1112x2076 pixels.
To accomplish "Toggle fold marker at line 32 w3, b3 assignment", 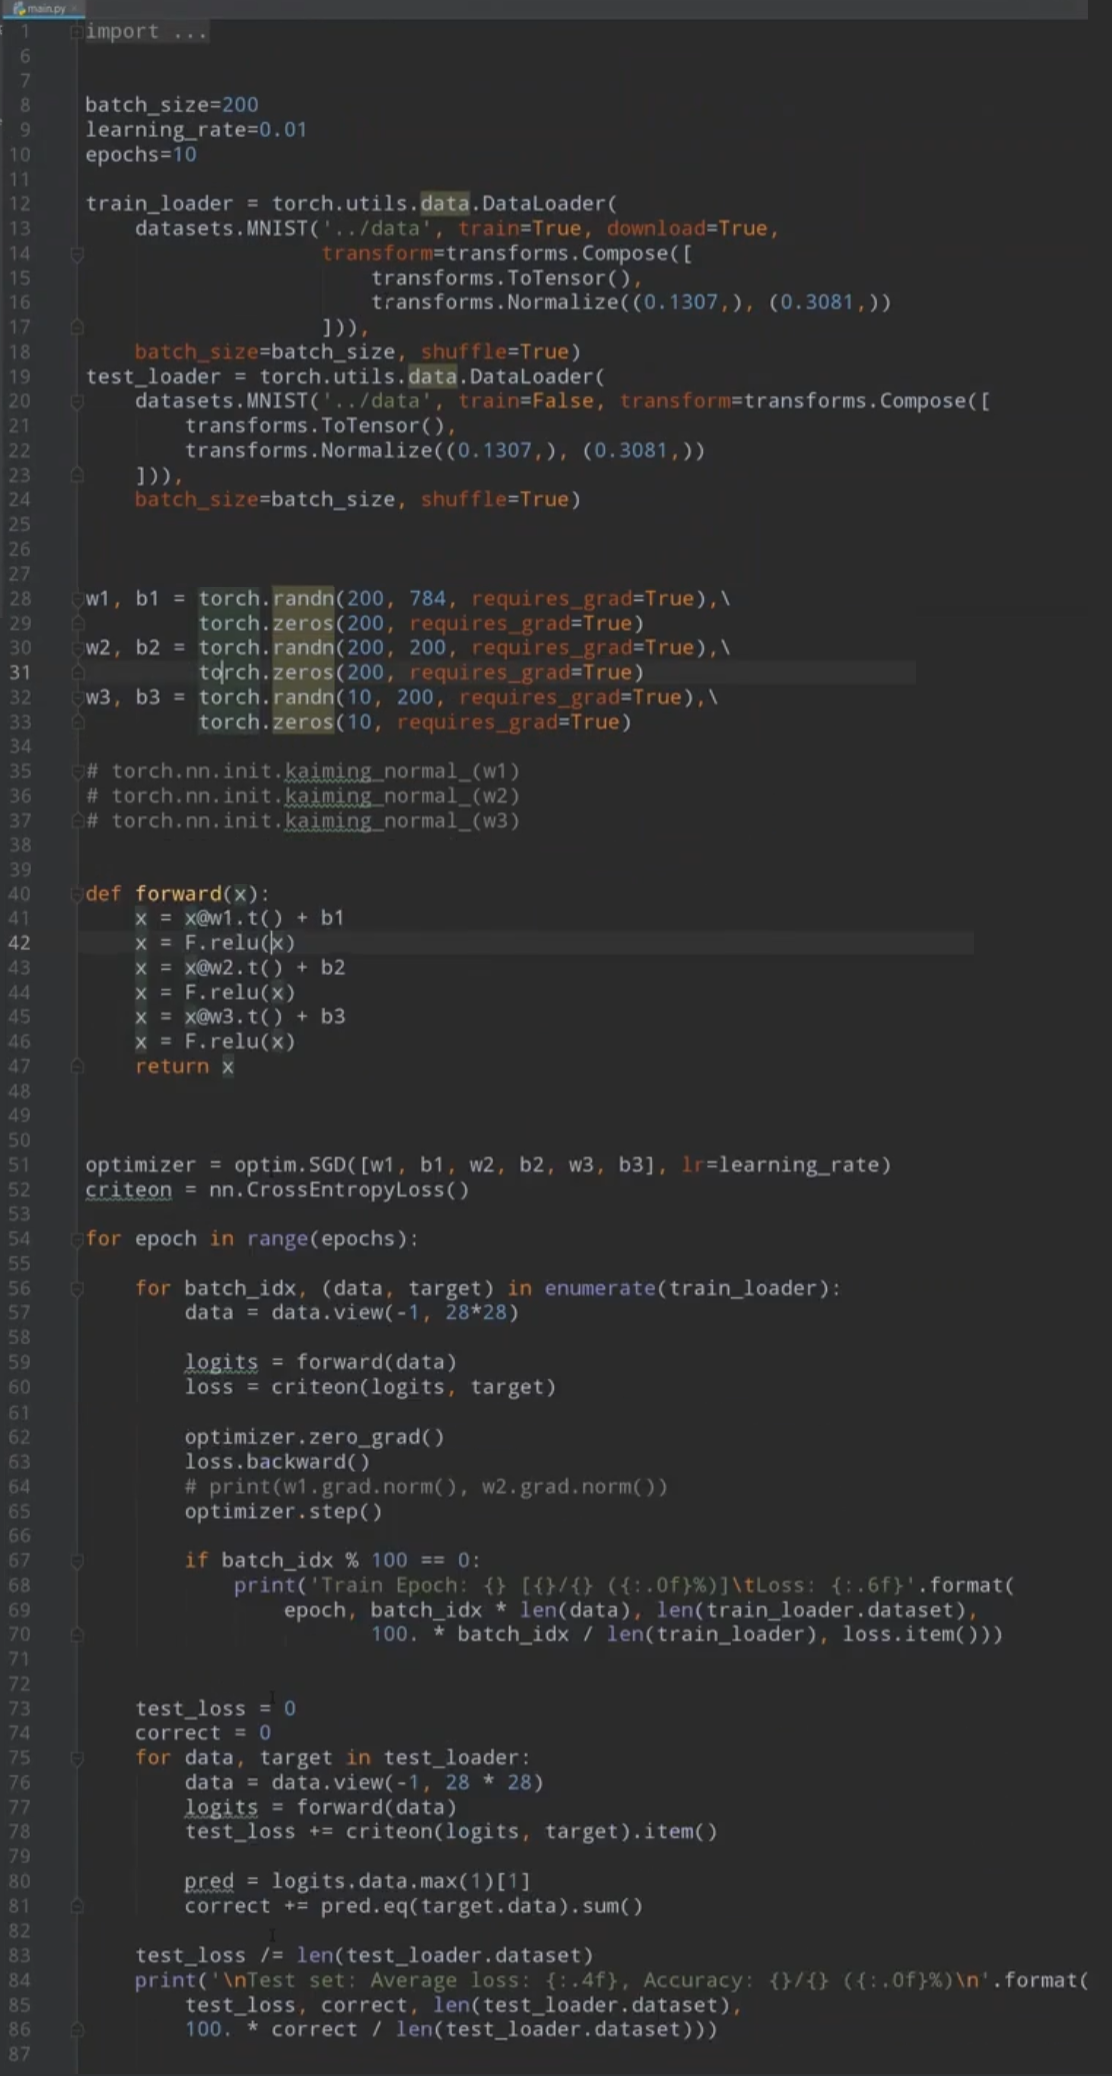I will point(76,697).
